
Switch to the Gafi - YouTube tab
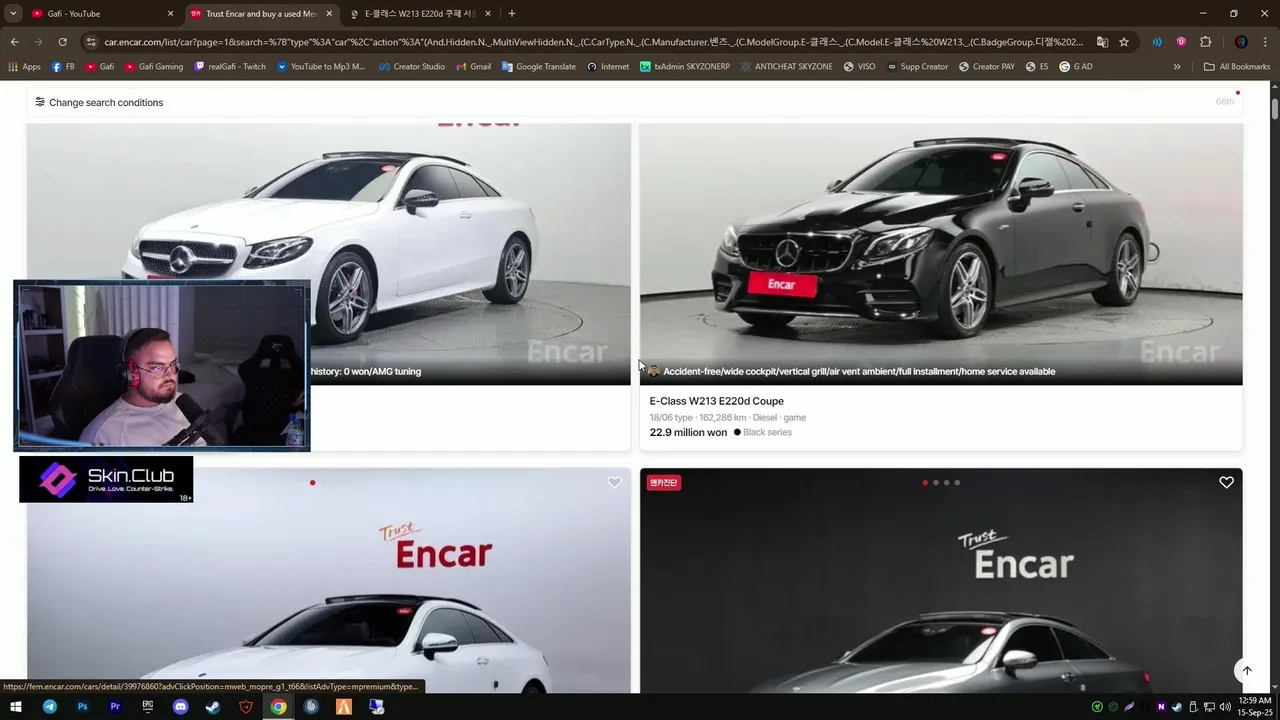click(100, 14)
